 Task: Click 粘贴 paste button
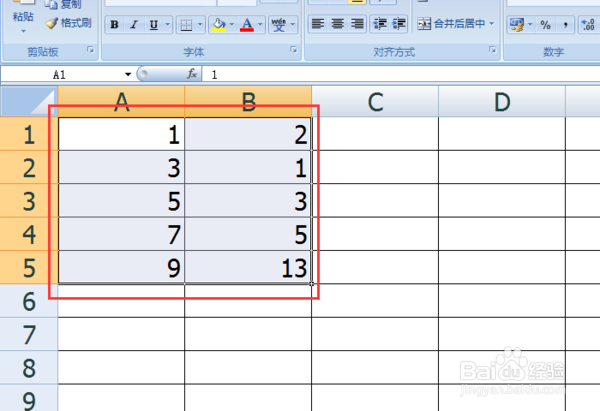[x=23, y=17]
